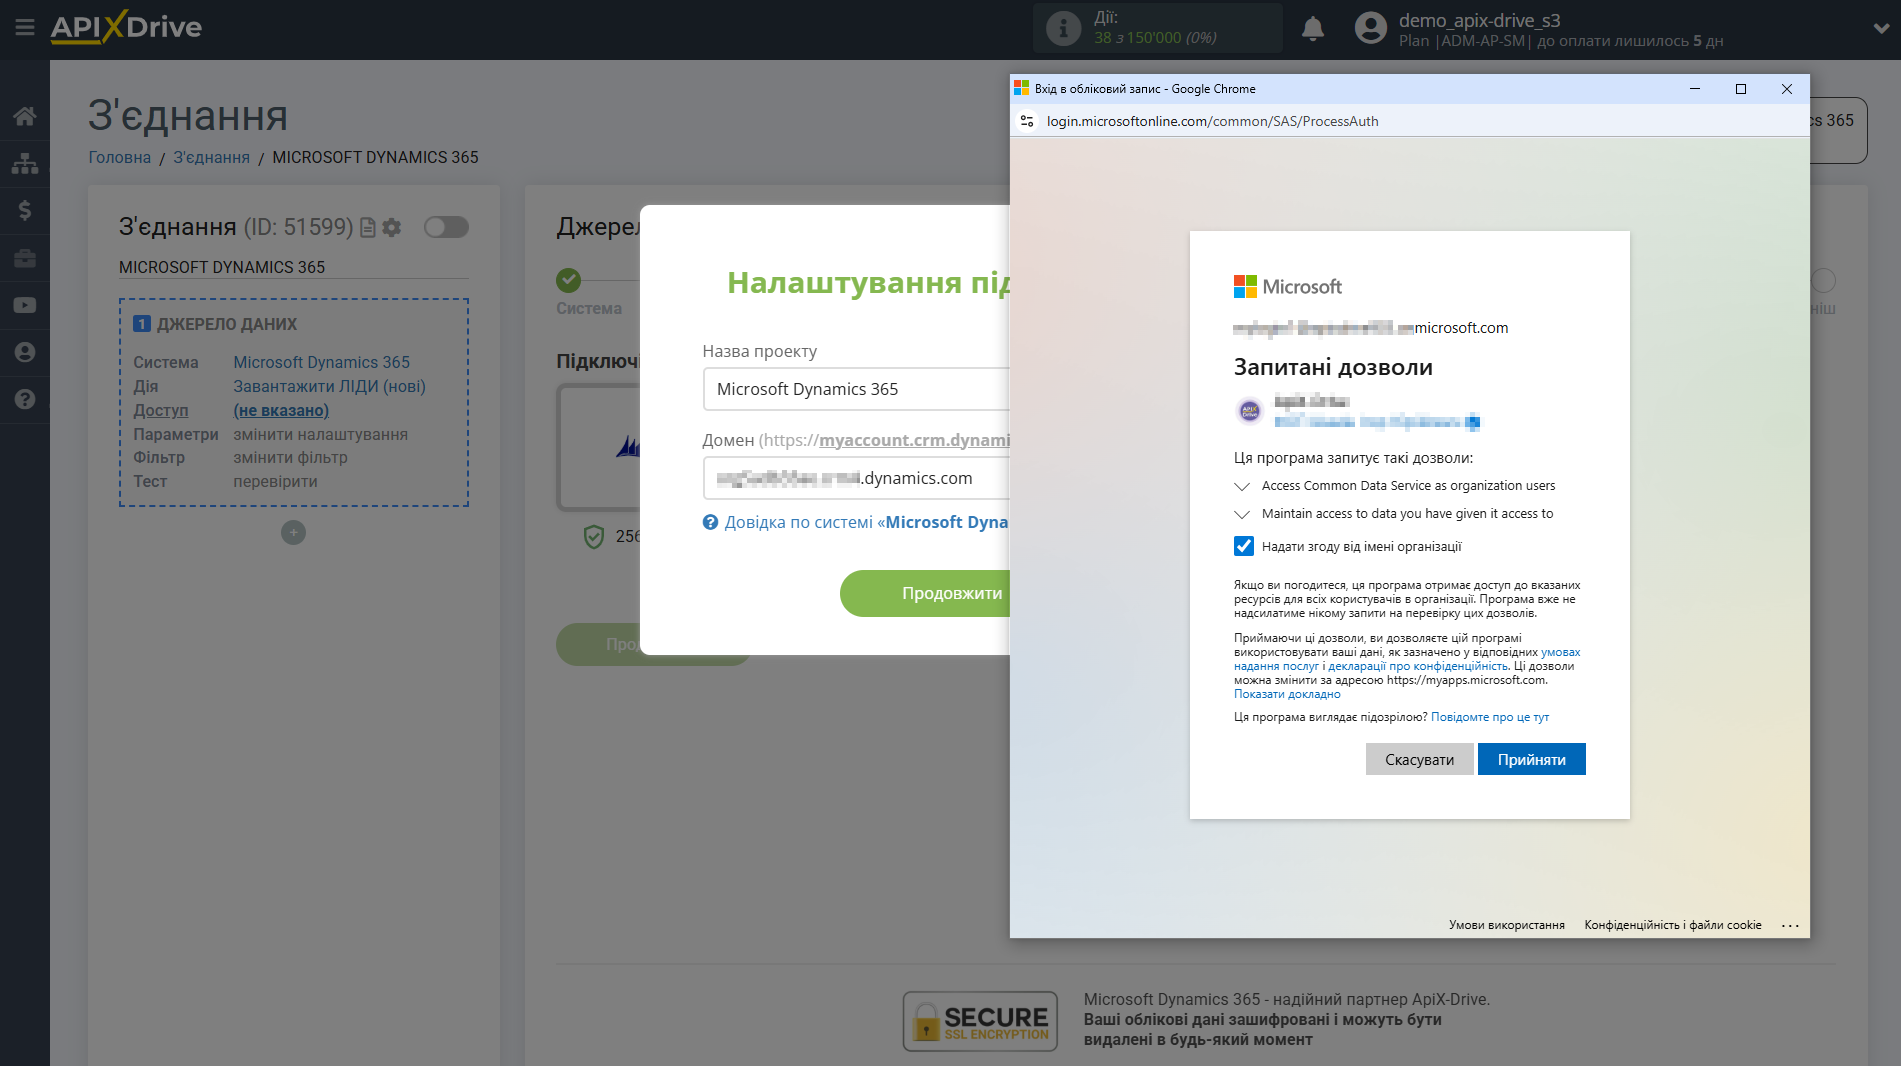Click змінити налаштування link

click(x=320, y=434)
